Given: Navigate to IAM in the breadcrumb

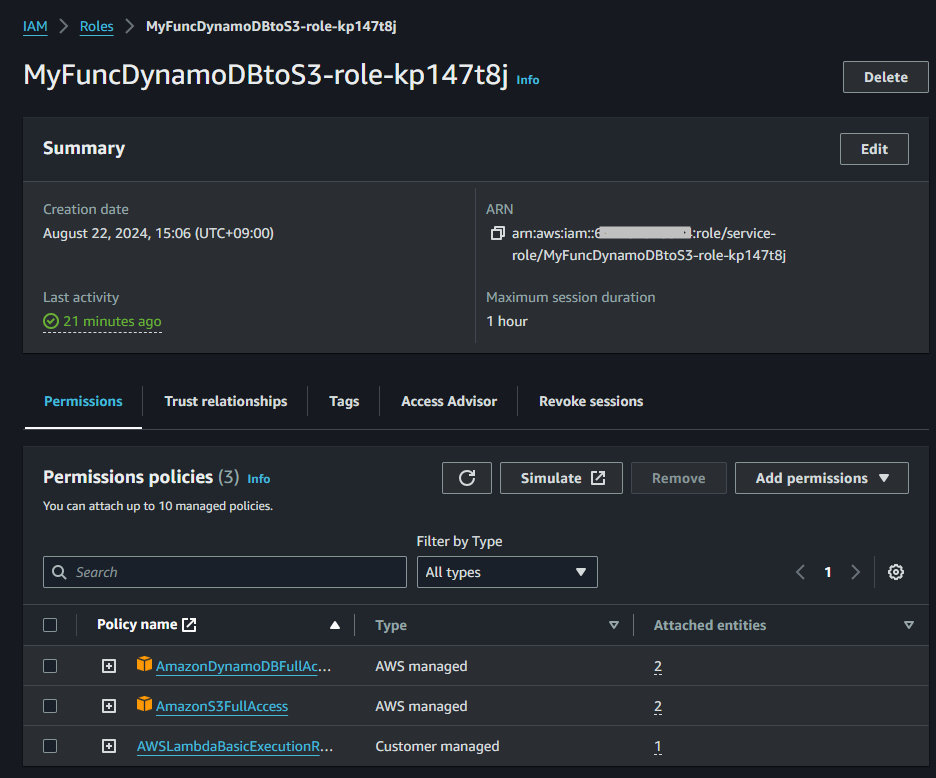Looking at the screenshot, I should click(35, 26).
